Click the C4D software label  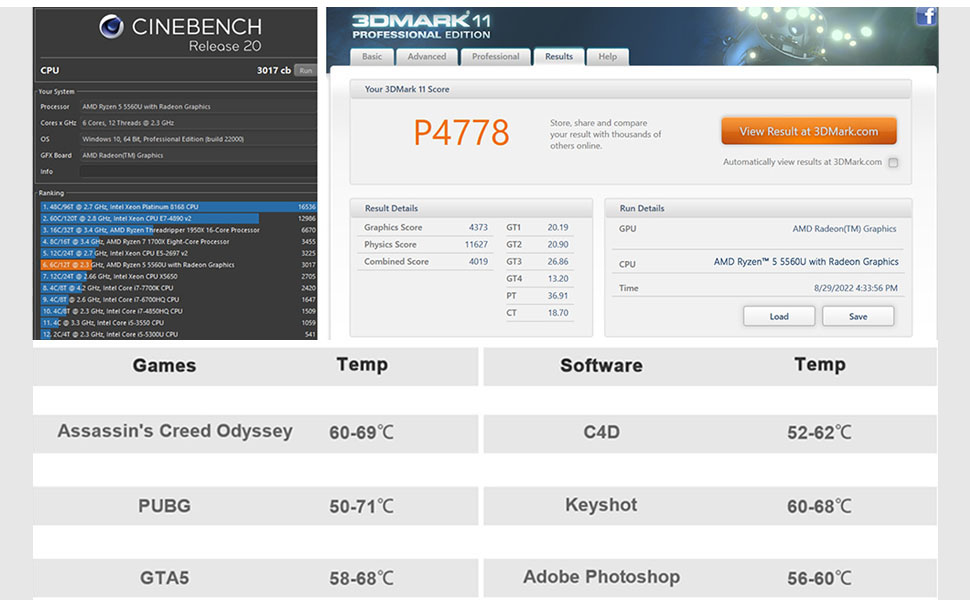(601, 432)
